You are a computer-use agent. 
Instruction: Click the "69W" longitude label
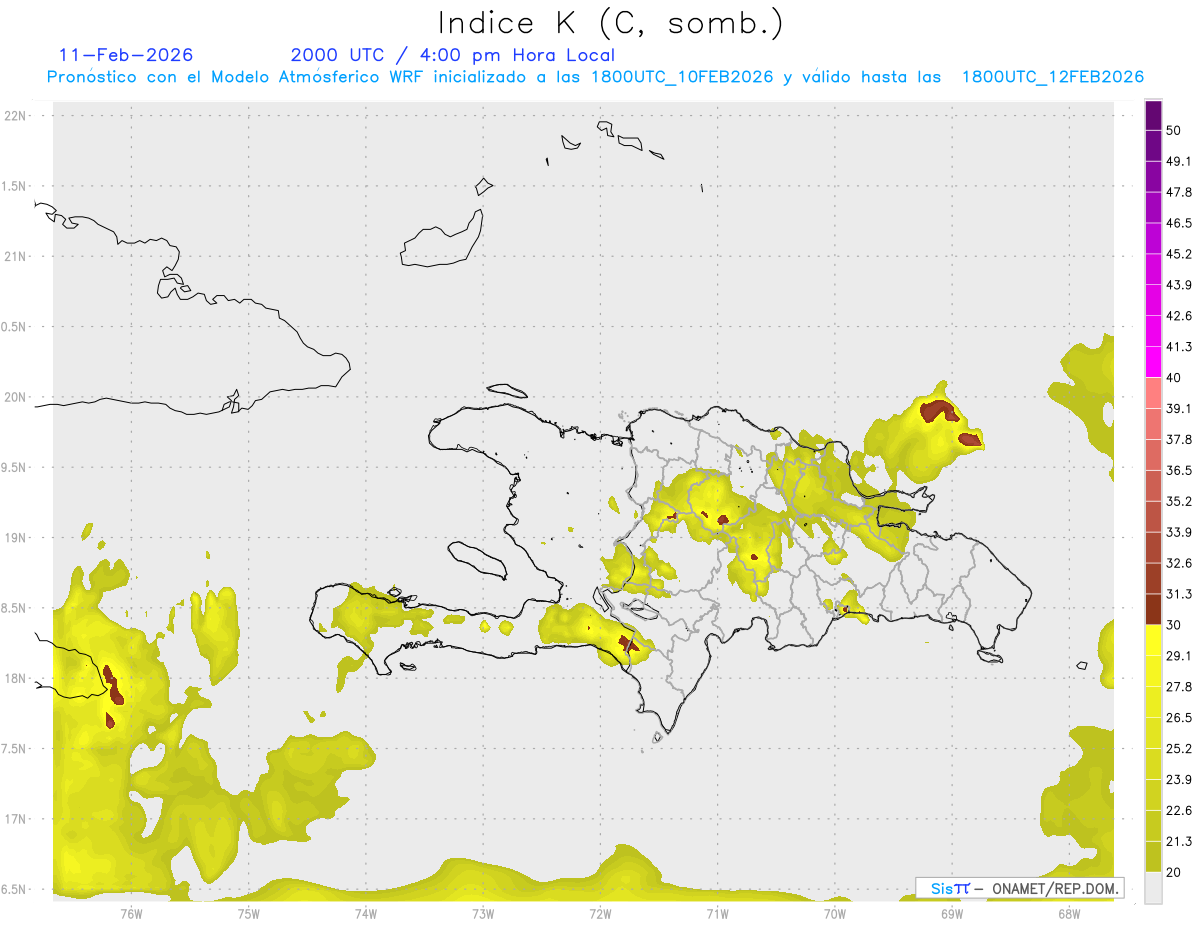coord(952,913)
